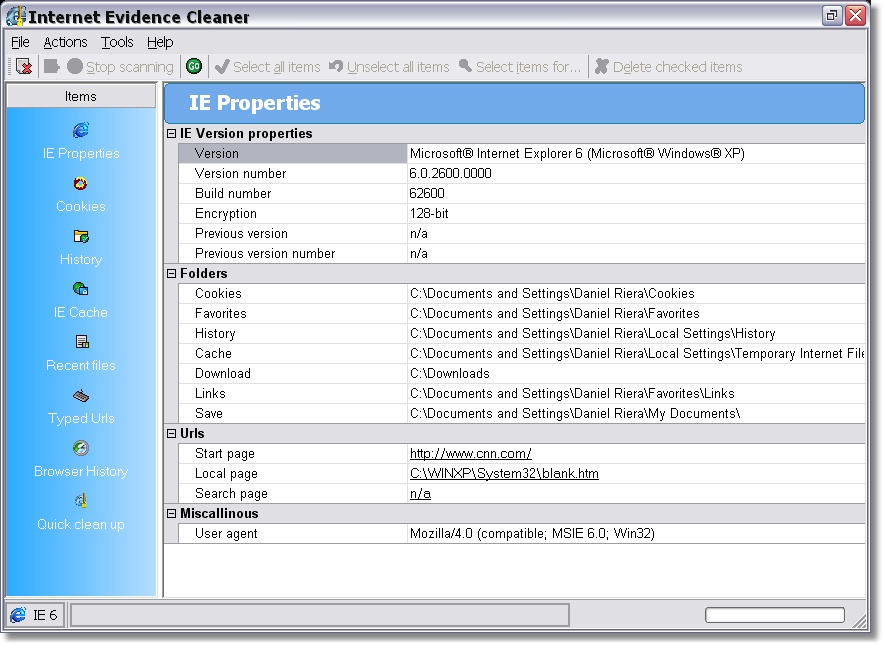Click the 6.0.2600.0000 version number value
Image resolution: width=883 pixels, height=645 pixels.
click(x=451, y=174)
